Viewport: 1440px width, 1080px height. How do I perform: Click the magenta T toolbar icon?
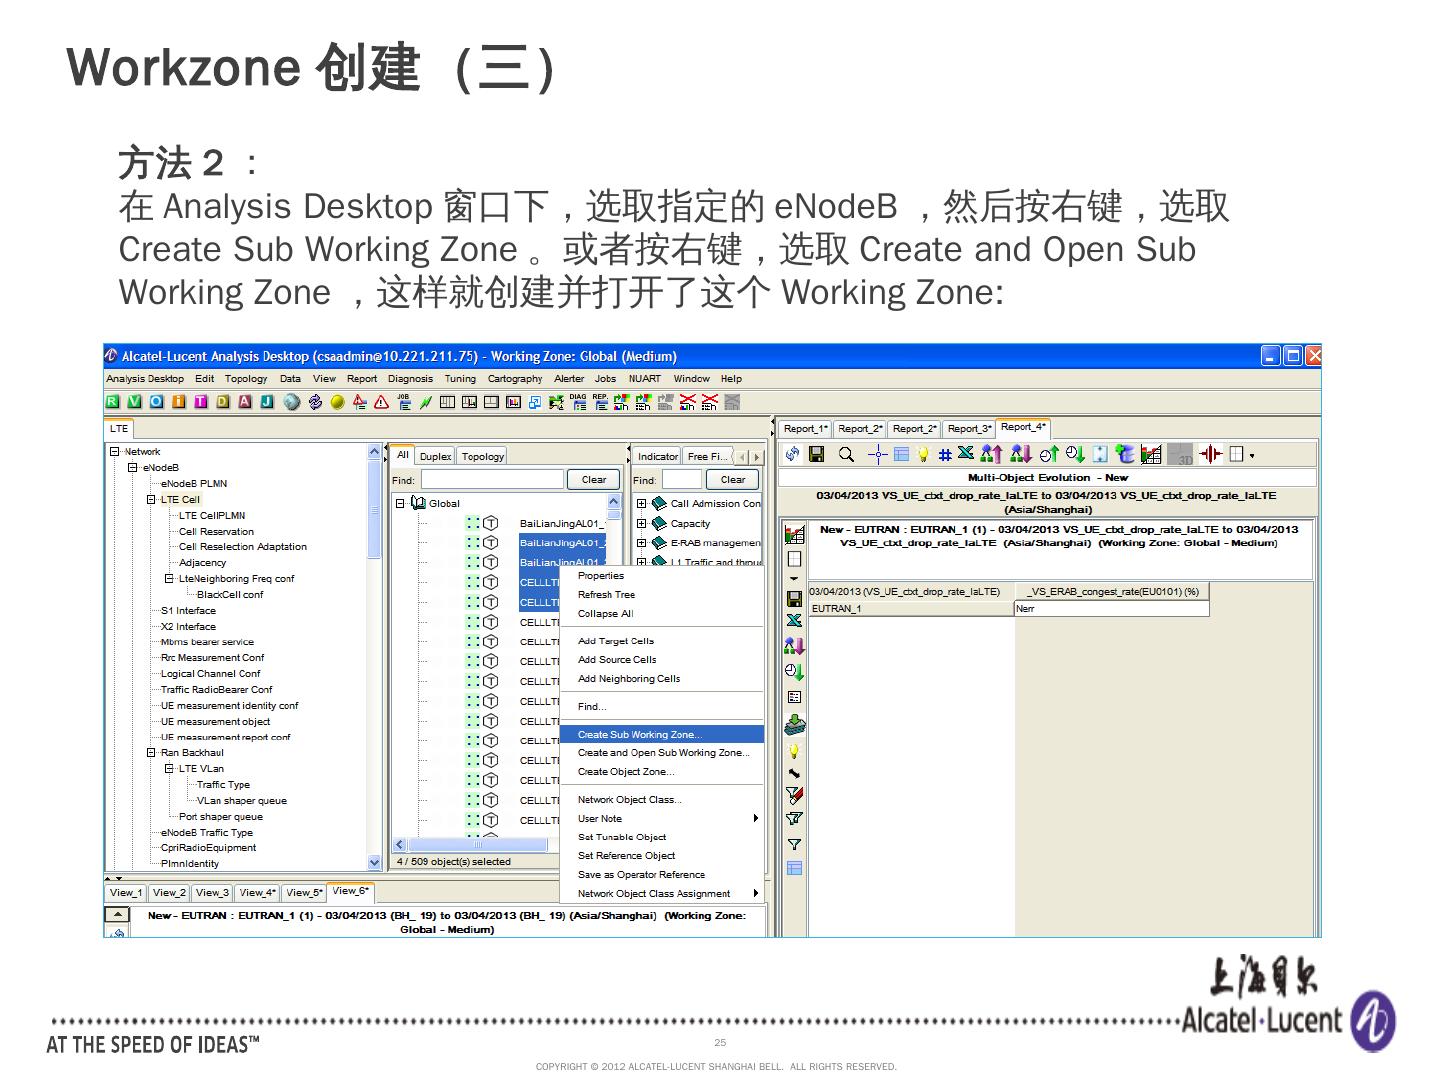[x=201, y=402]
